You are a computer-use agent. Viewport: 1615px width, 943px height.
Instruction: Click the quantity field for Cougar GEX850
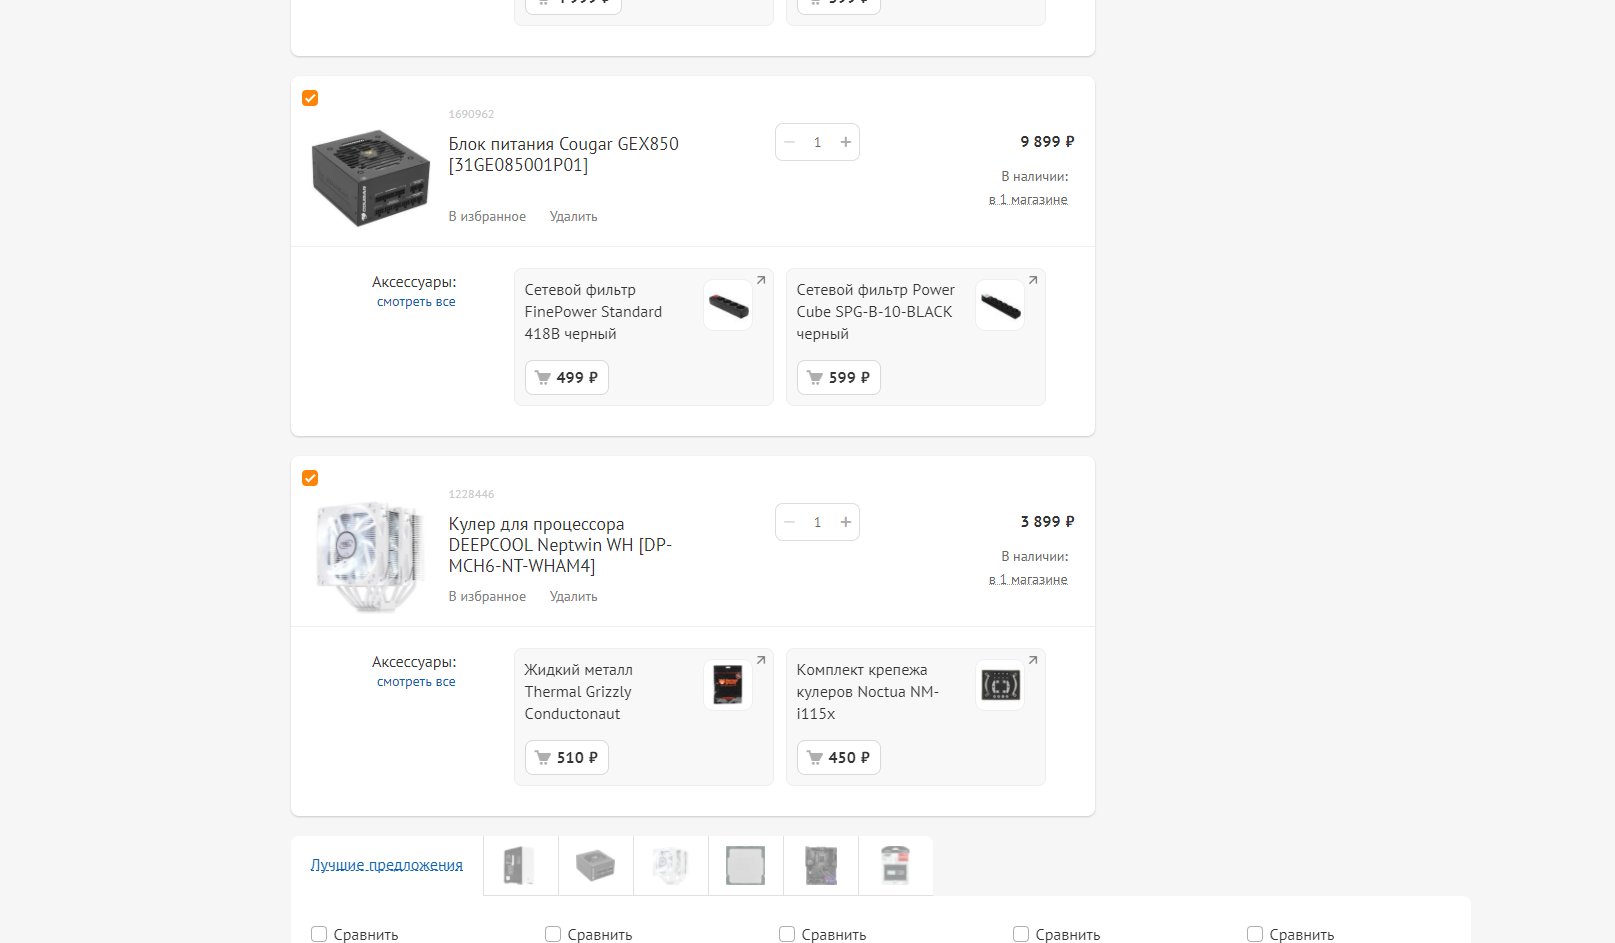coord(817,142)
